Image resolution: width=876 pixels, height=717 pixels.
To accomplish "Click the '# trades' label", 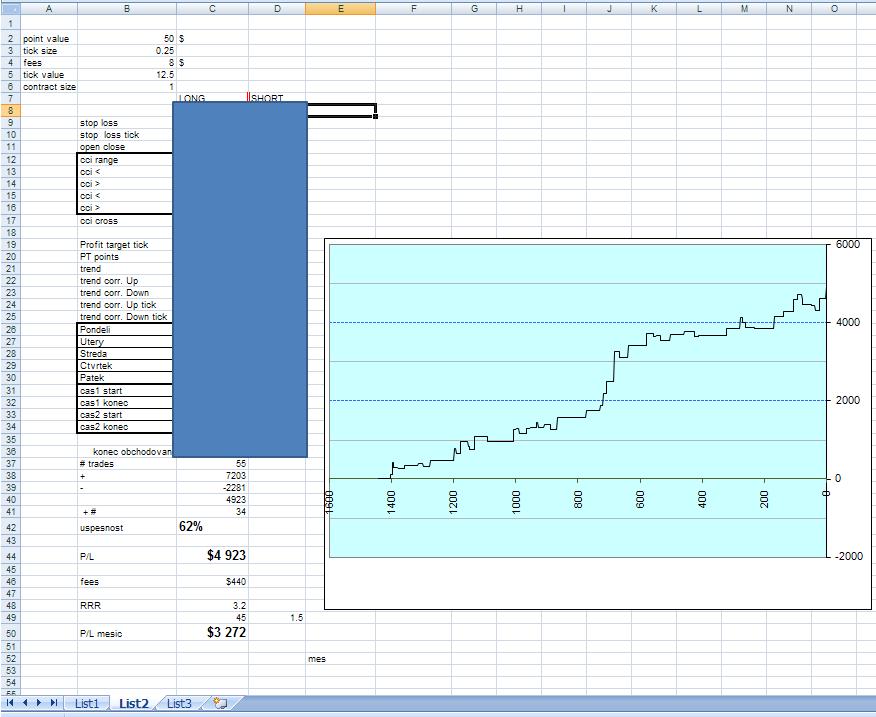I will point(97,464).
